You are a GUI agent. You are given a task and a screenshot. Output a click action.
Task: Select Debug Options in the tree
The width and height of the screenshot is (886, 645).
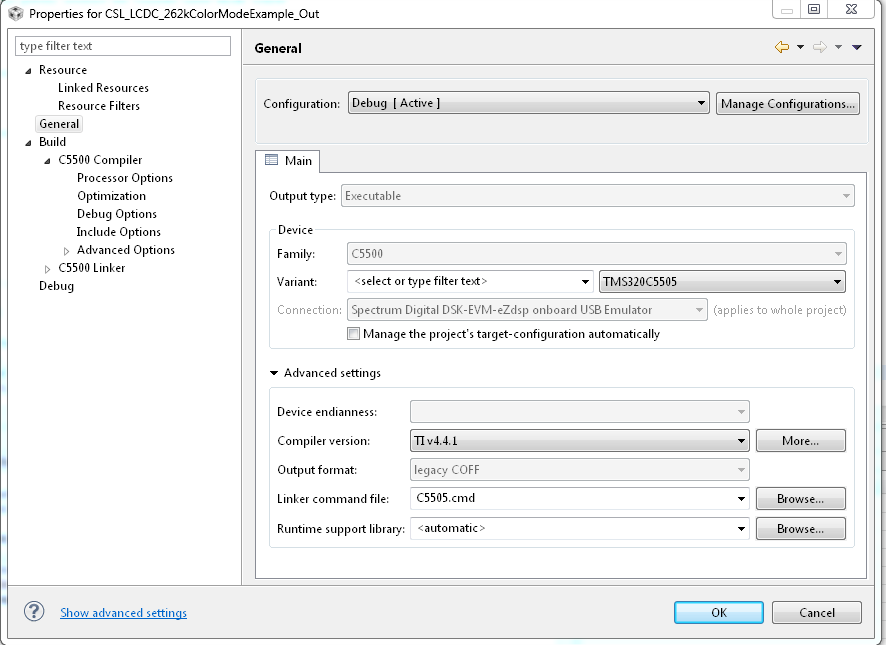click(x=117, y=214)
